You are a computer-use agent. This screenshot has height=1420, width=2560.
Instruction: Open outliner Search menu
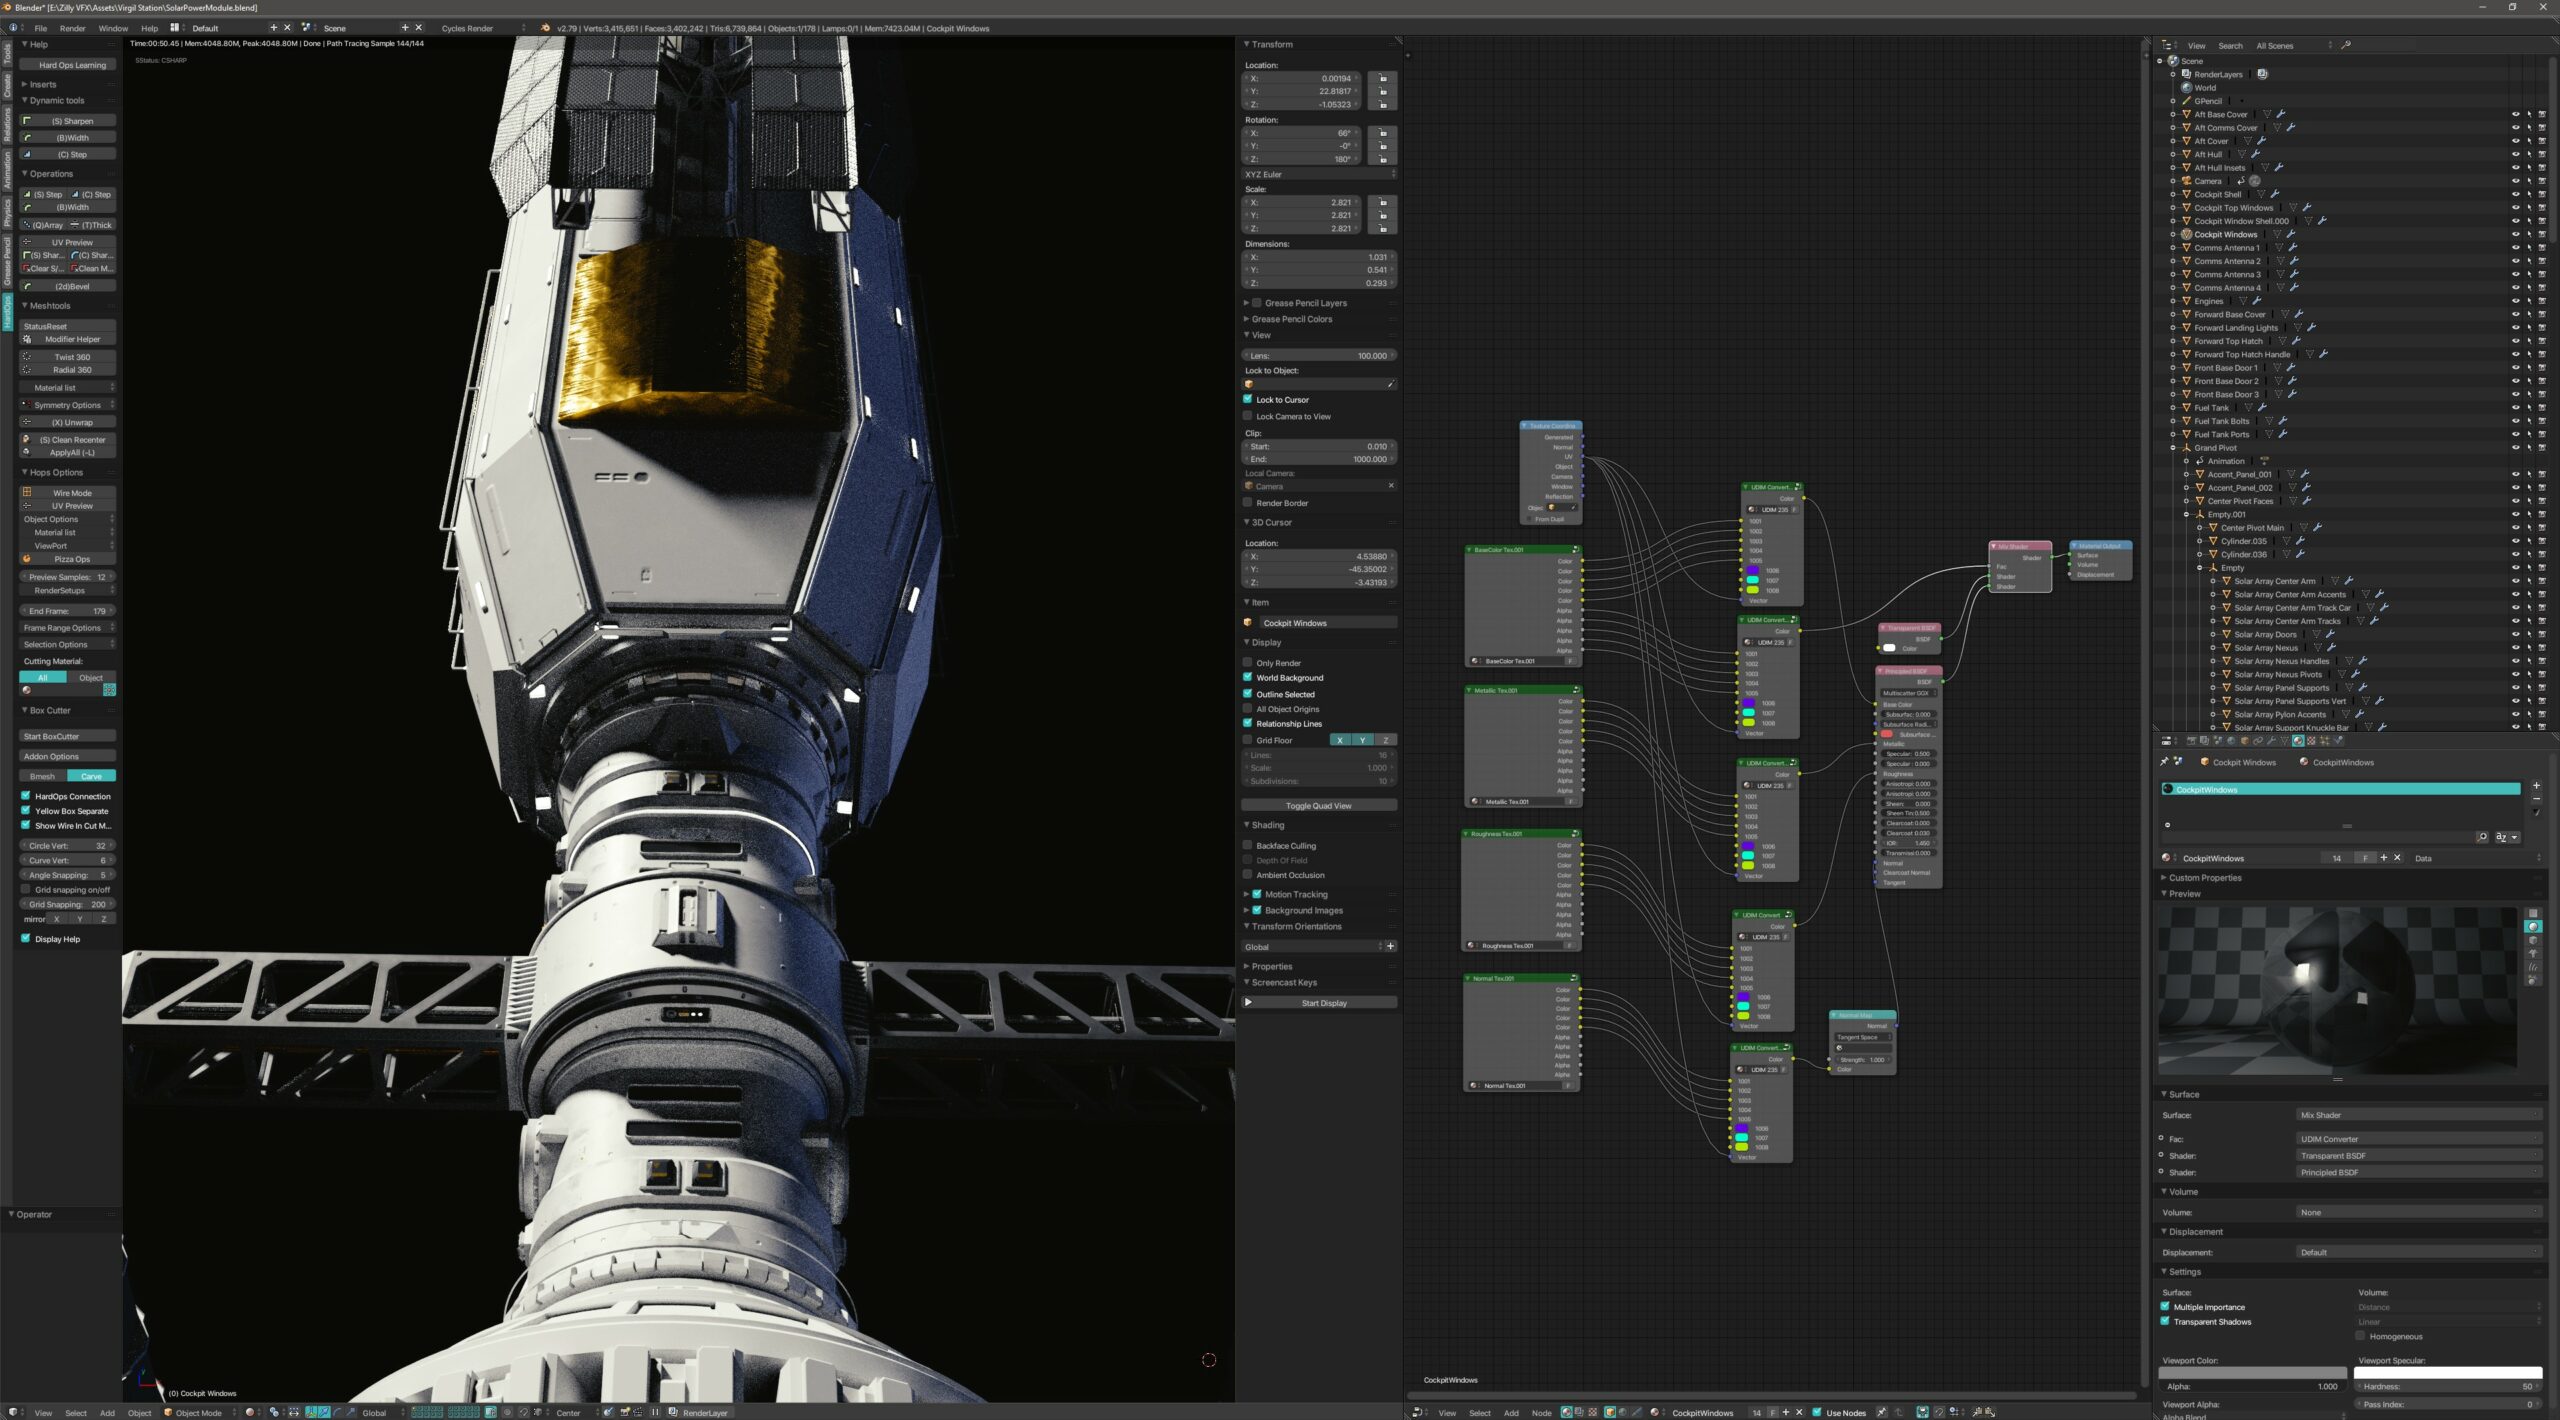point(2230,46)
